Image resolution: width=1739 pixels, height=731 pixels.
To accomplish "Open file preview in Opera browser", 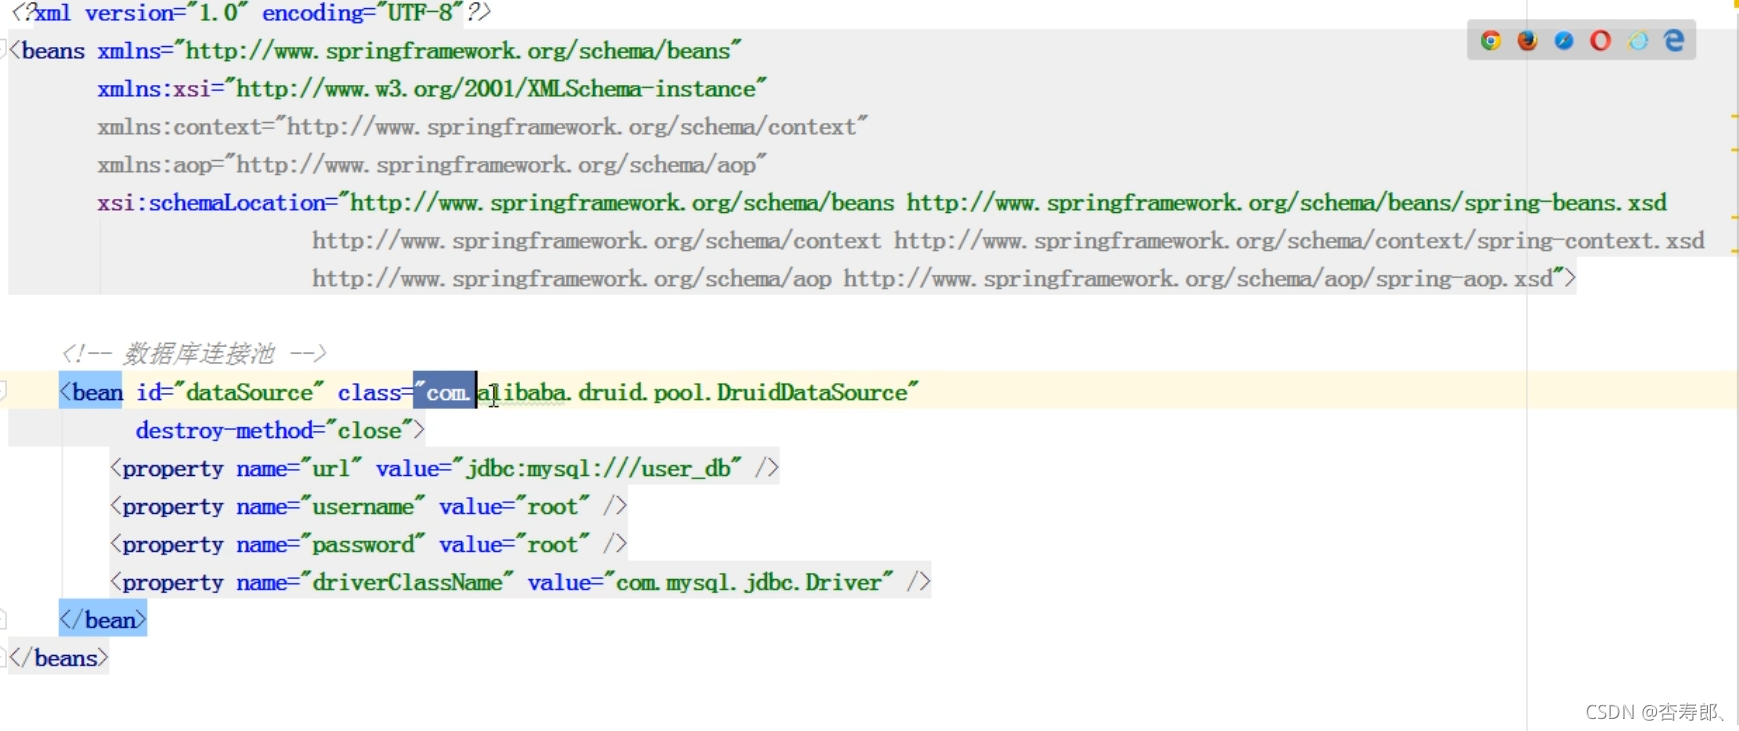I will [1600, 40].
